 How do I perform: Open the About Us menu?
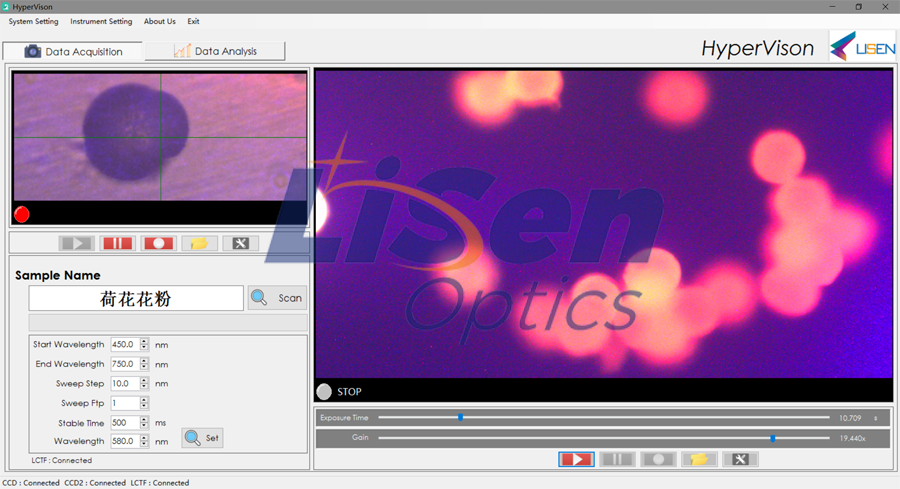coord(160,21)
